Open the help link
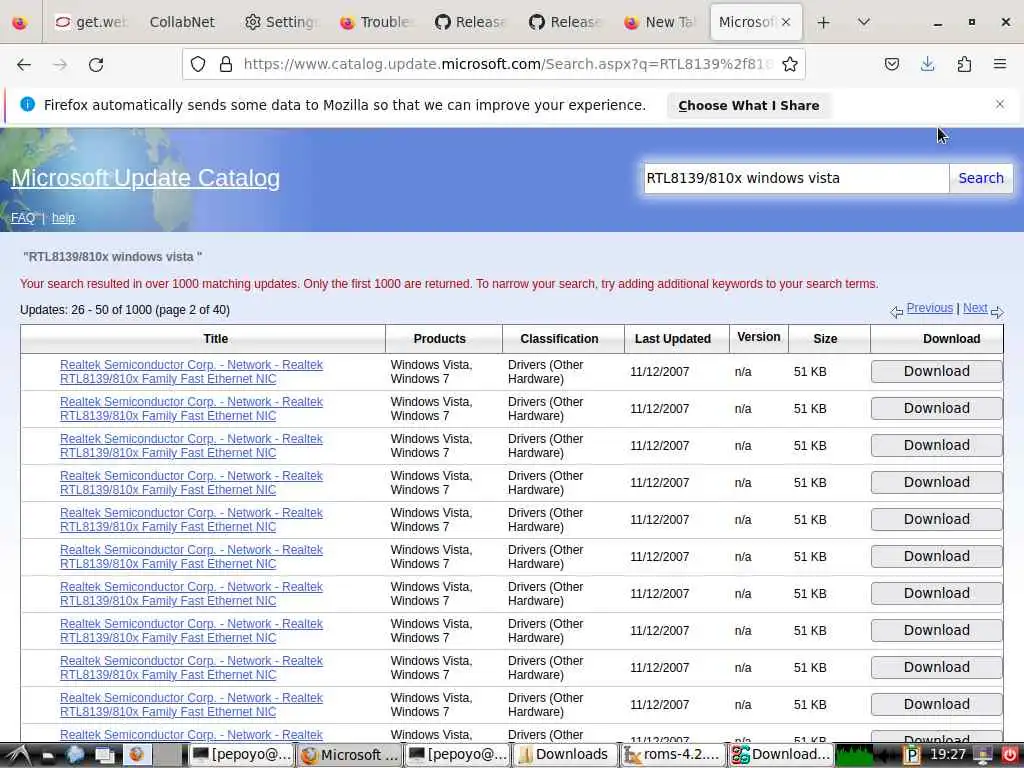This screenshot has width=1024, height=768. [x=63, y=217]
